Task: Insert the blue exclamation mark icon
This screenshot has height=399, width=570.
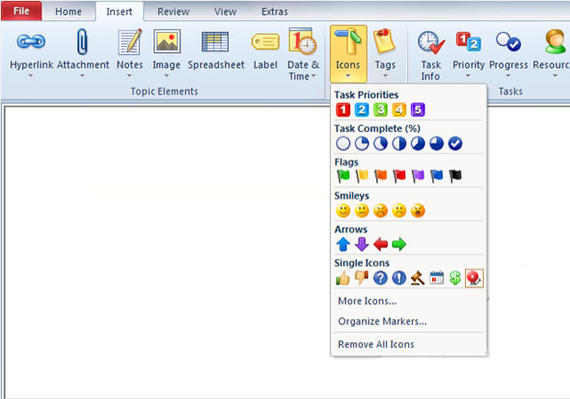Action: 399,278
